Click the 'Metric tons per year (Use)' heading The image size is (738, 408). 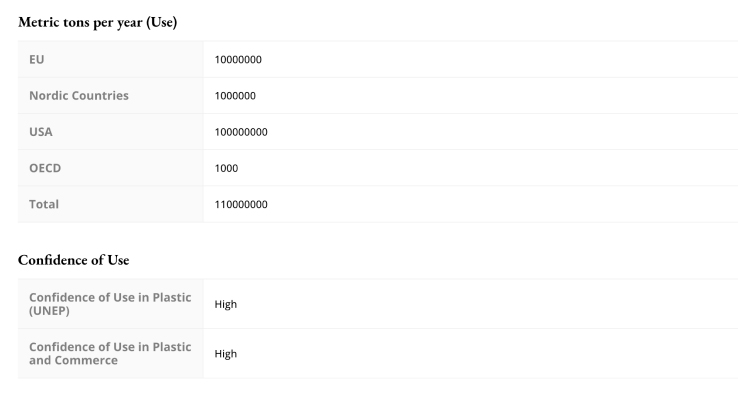pos(97,22)
